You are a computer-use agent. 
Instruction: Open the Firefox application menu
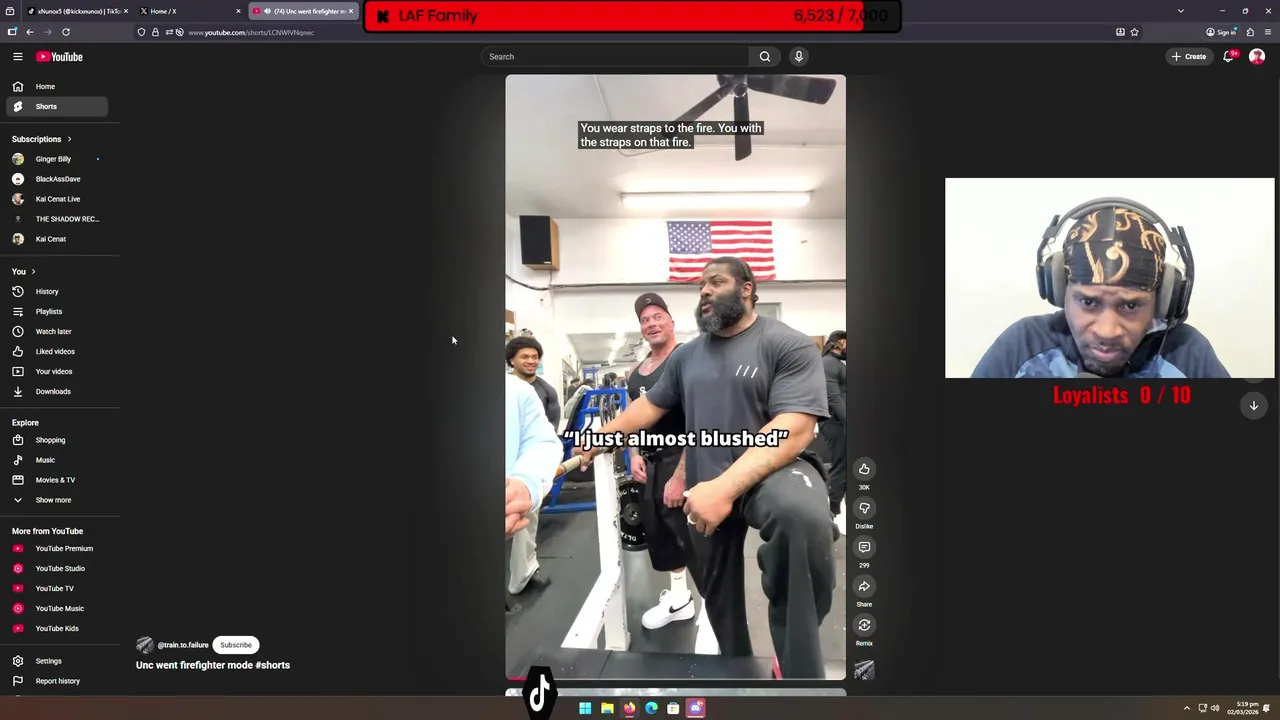1267,32
